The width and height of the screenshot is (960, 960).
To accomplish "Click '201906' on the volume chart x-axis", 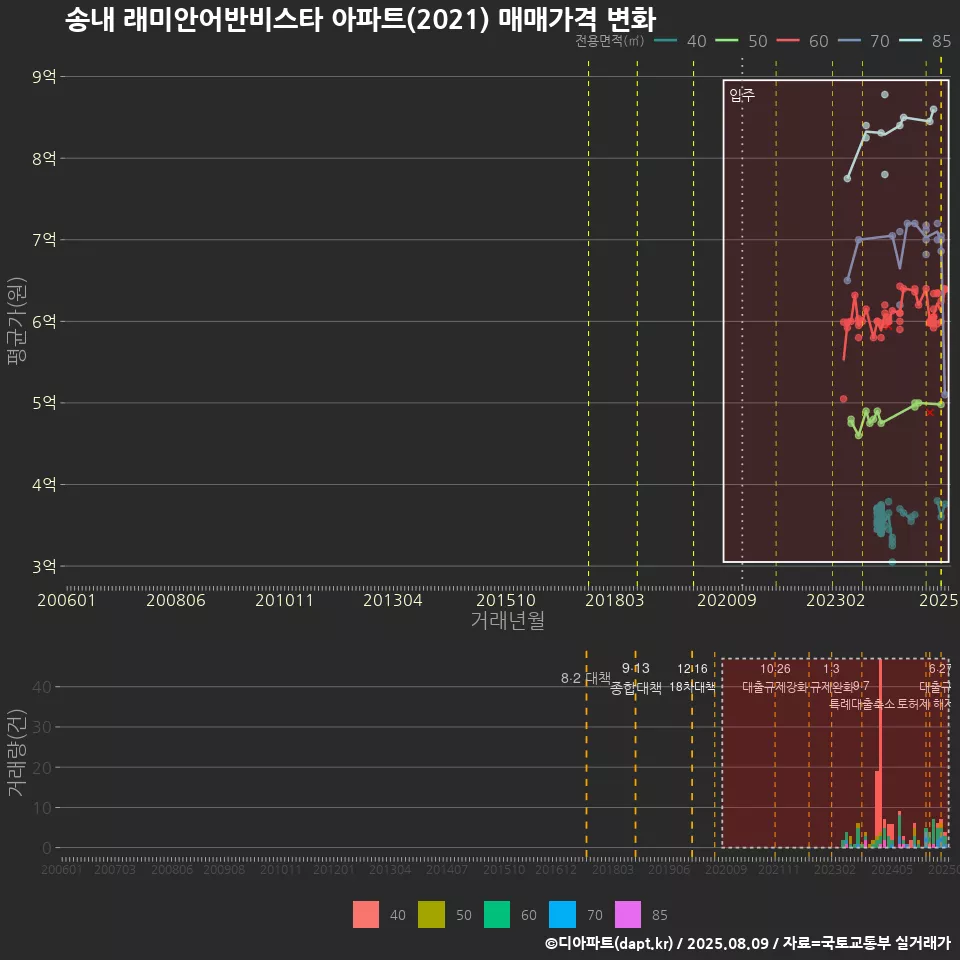I will click(x=669, y=869).
